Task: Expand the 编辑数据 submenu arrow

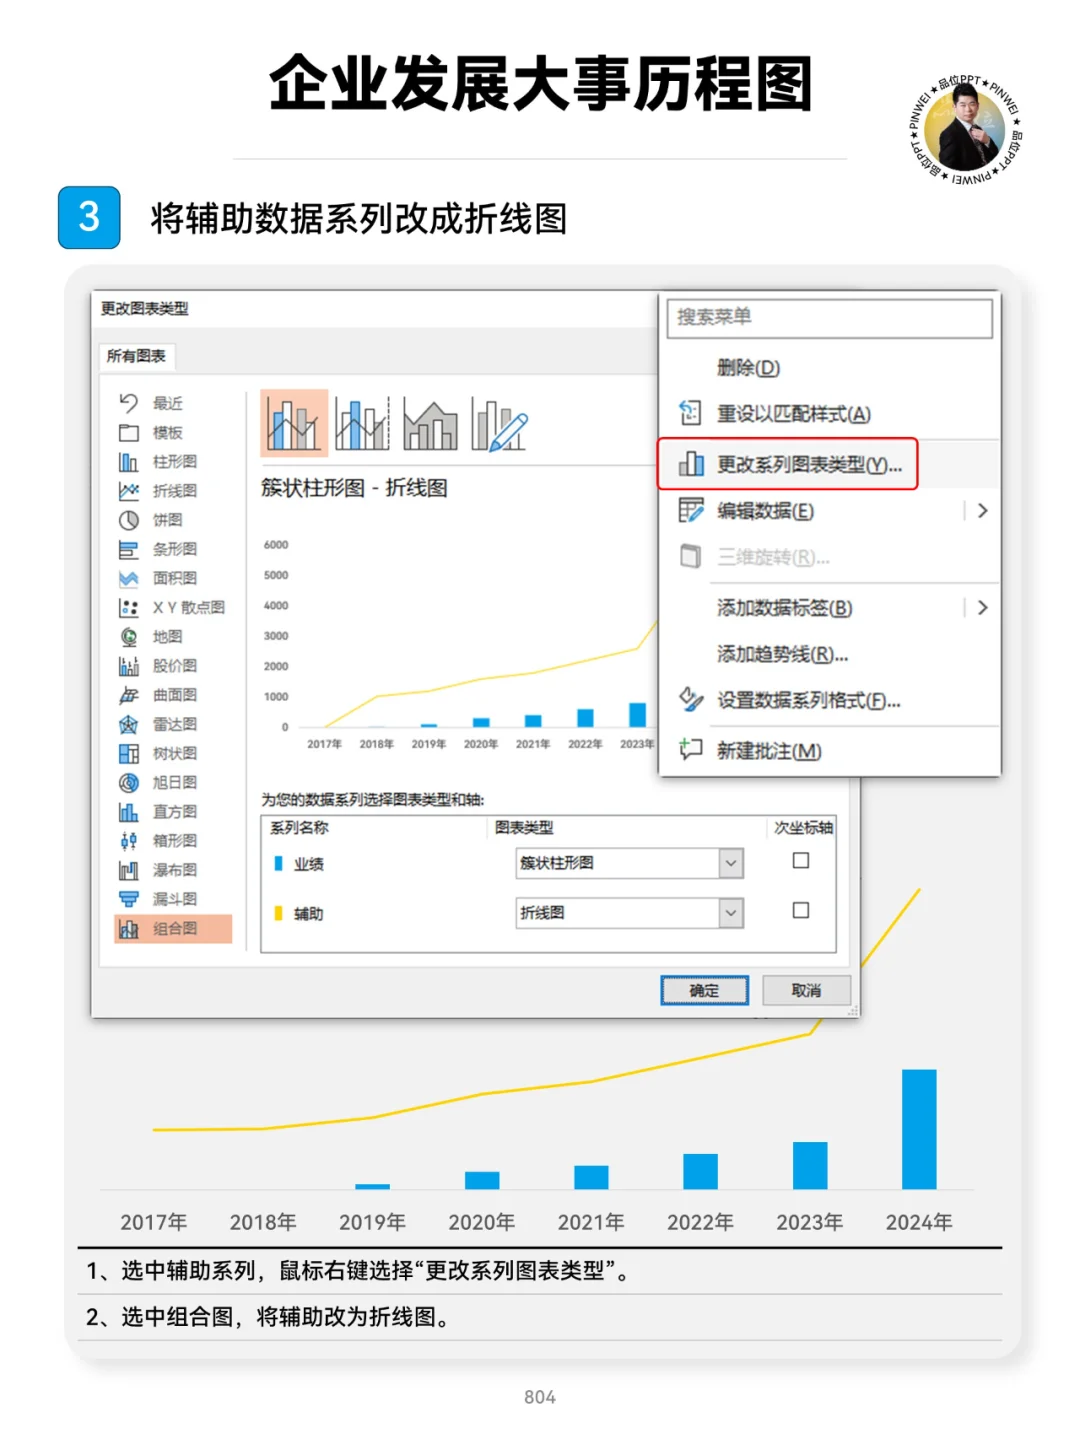Action: pos(983,510)
